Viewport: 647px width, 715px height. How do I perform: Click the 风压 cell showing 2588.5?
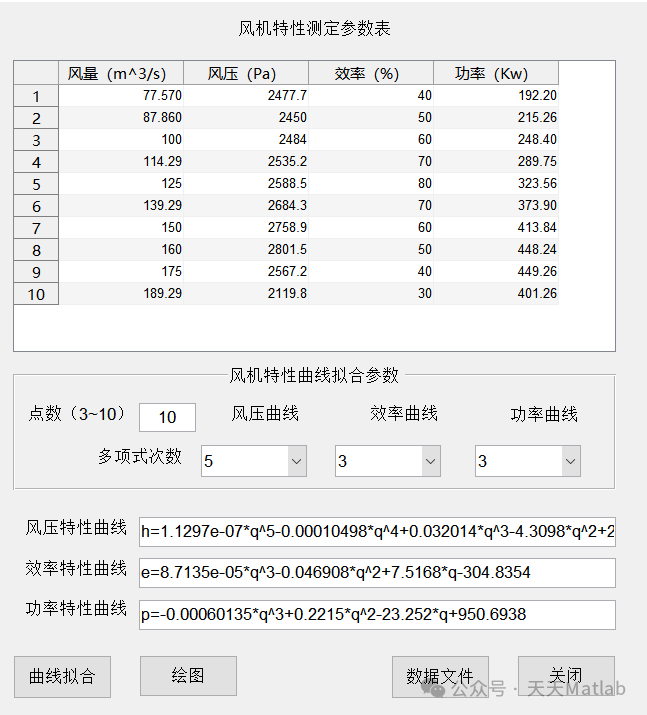pos(246,184)
